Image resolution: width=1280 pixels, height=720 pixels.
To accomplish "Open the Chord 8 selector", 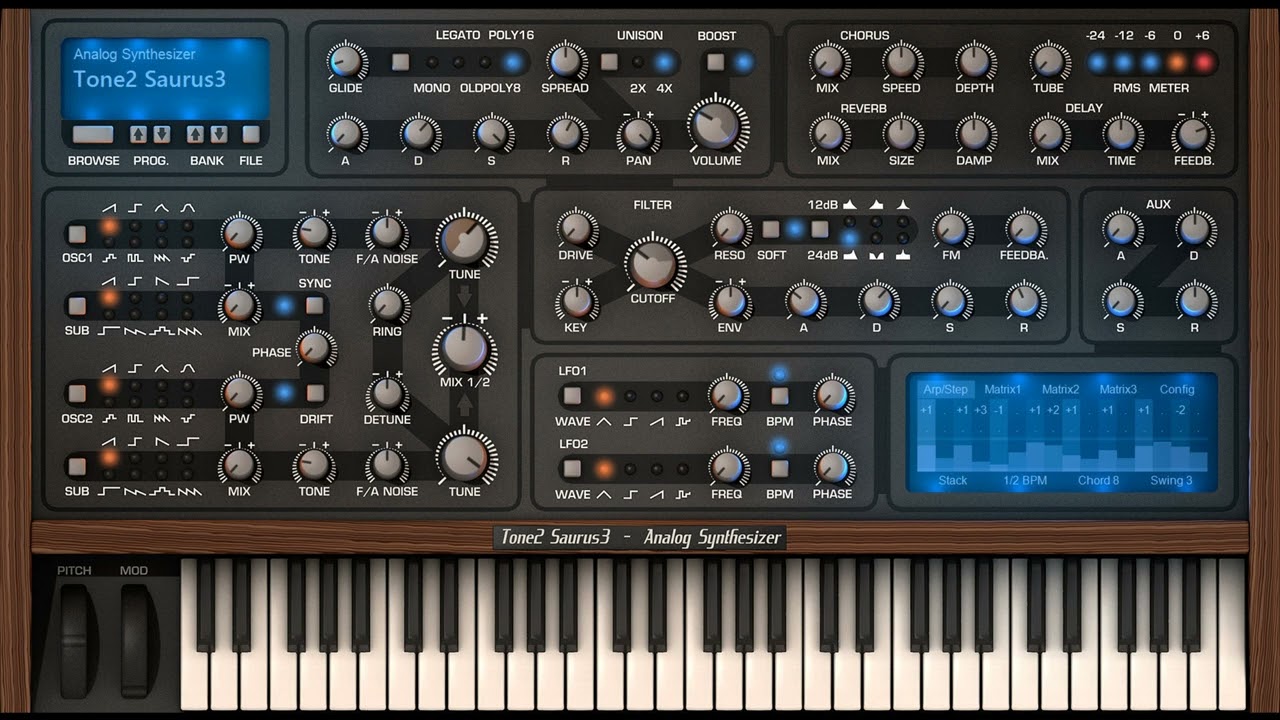I will pyautogui.click(x=1098, y=481).
